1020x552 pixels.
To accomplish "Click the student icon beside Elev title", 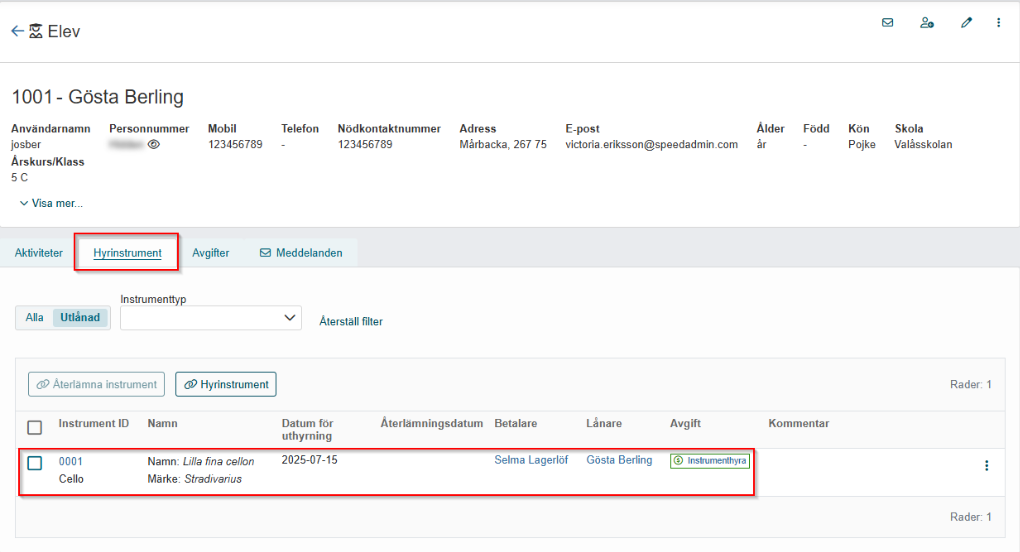I will point(36,31).
